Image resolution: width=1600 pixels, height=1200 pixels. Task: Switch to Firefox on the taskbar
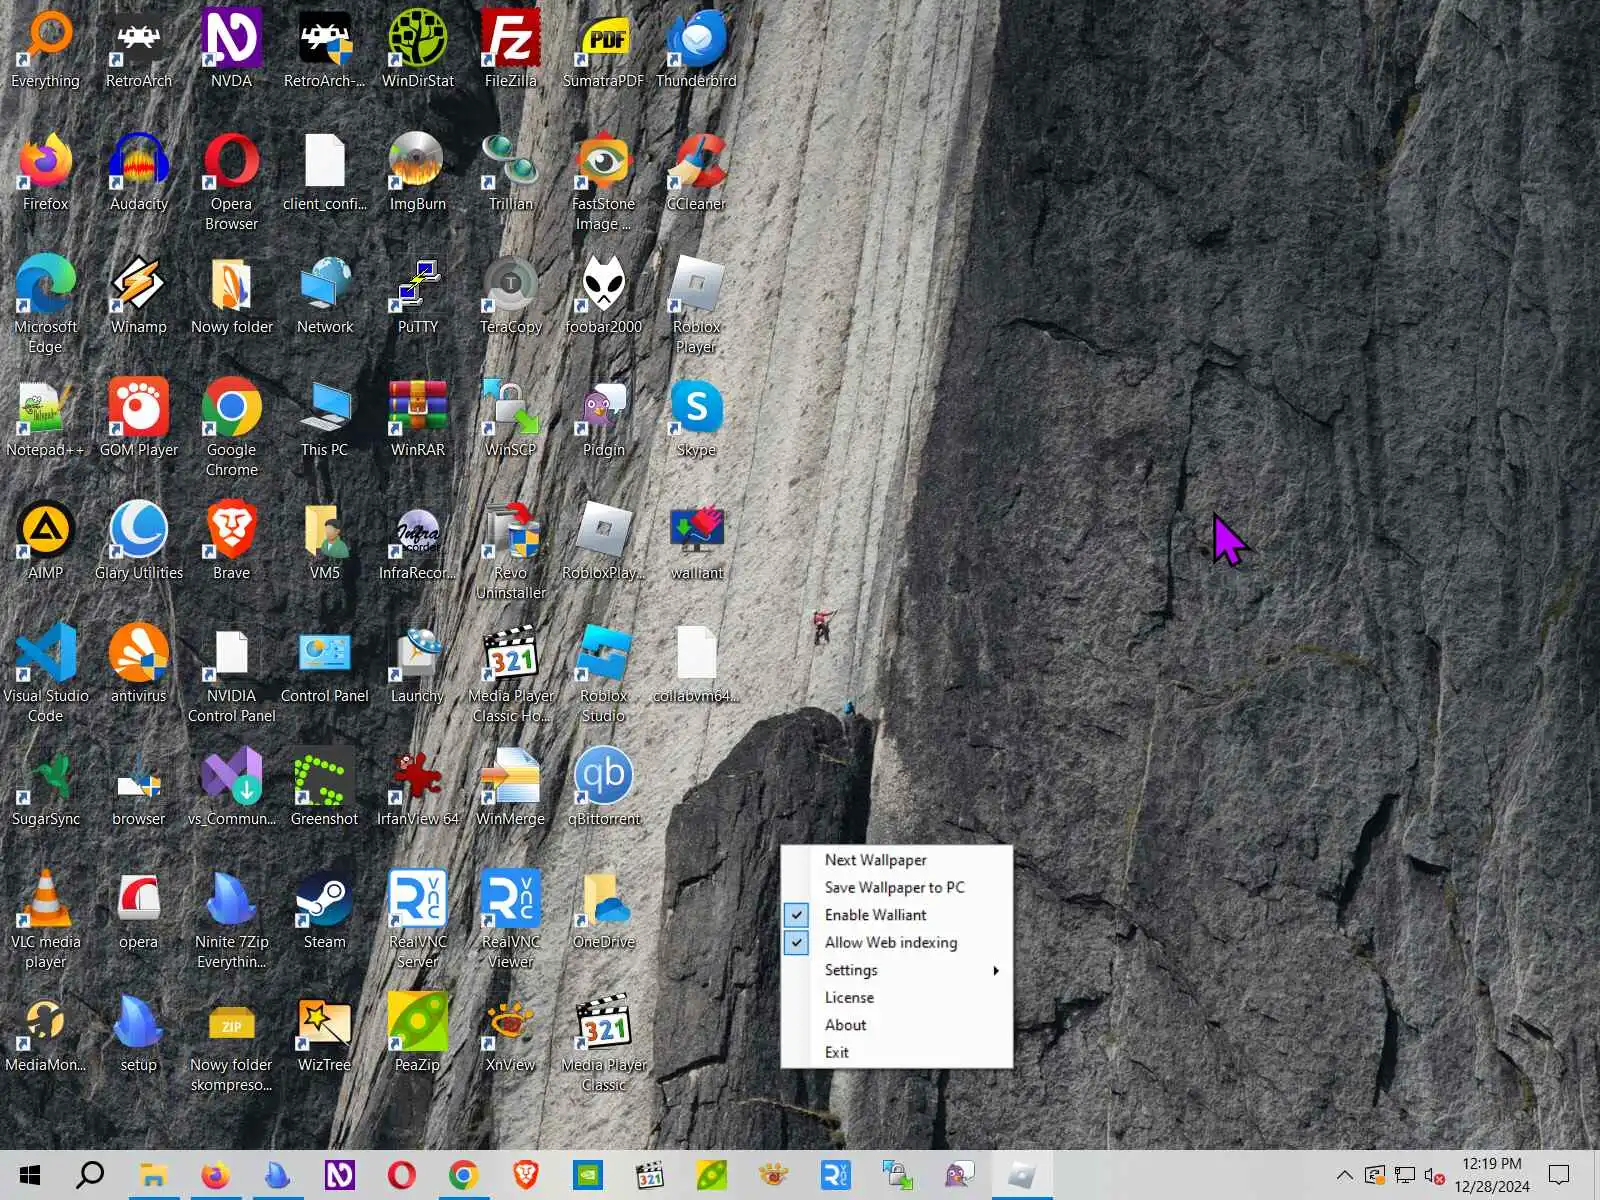tap(215, 1175)
